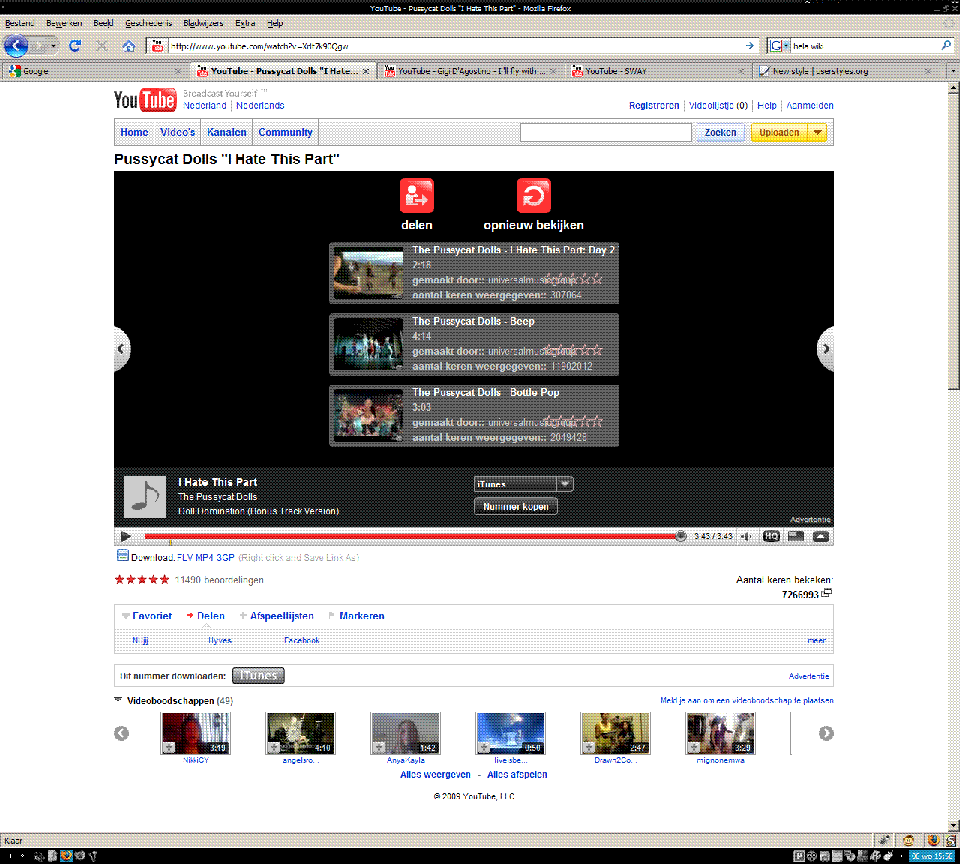Collapse the Videoboodschappen section triangle

pos(118,699)
